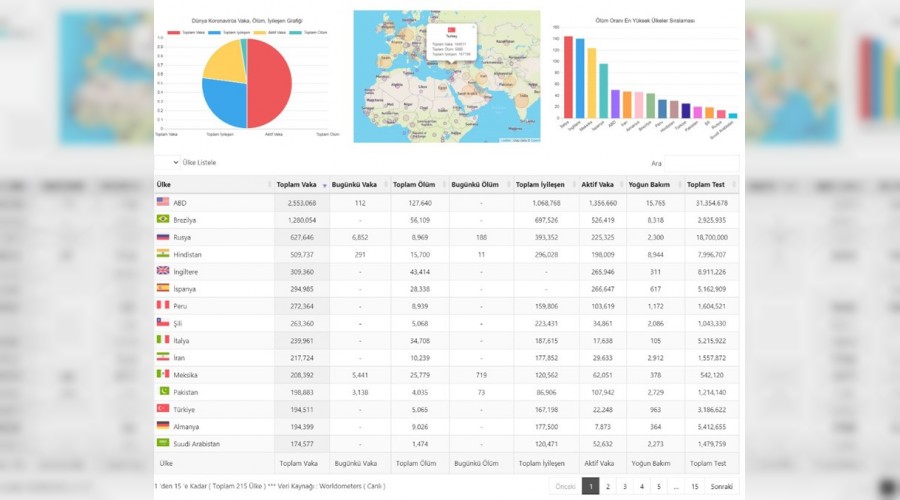Image resolution: width=900 pixels, height=500 pixels.
Task: Click the İtalya flag icon
Action: (163, 339)
